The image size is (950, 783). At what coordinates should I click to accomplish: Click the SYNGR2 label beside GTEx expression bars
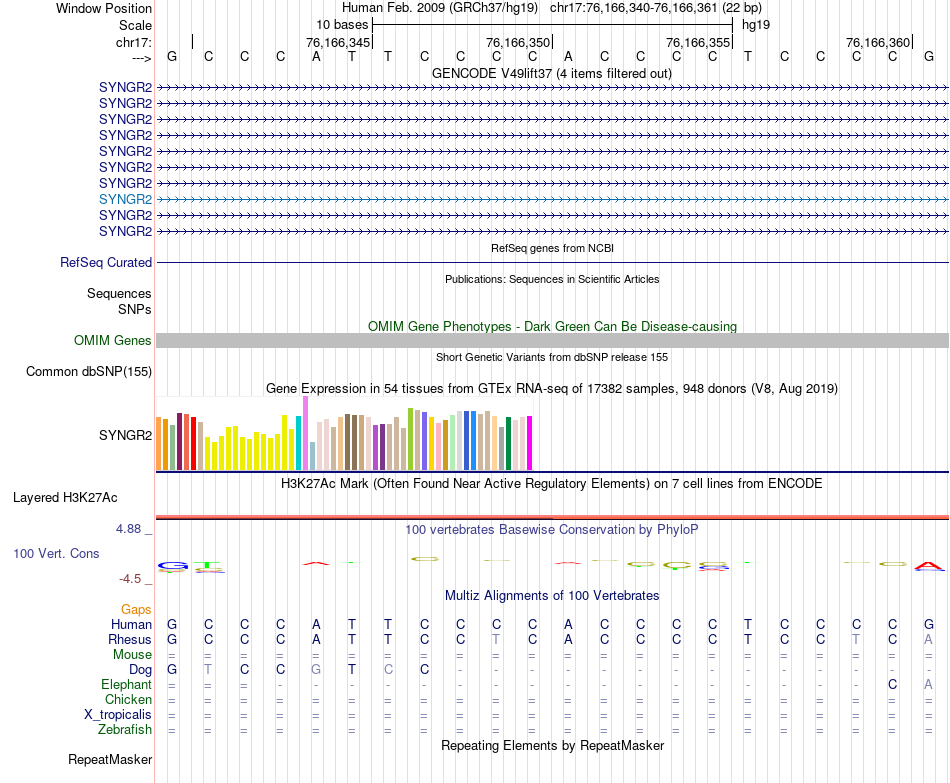125,435
